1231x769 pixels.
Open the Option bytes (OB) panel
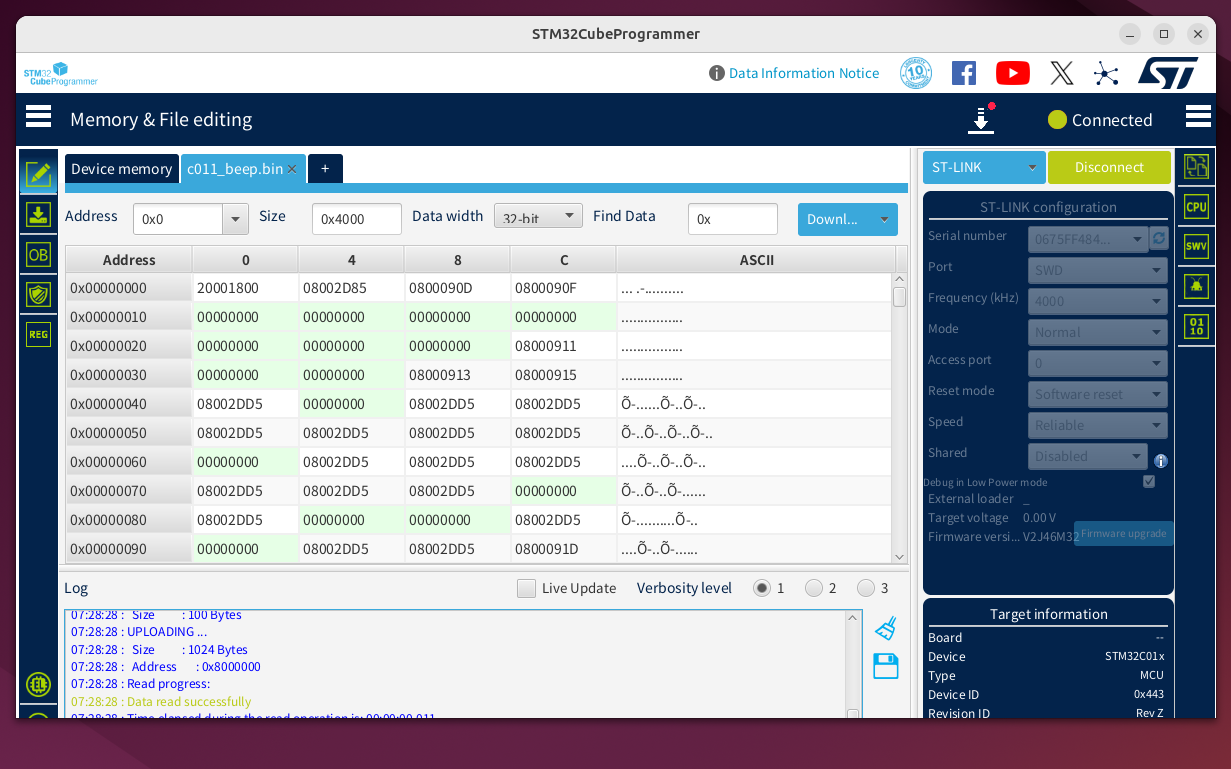[x=38, y=255]
